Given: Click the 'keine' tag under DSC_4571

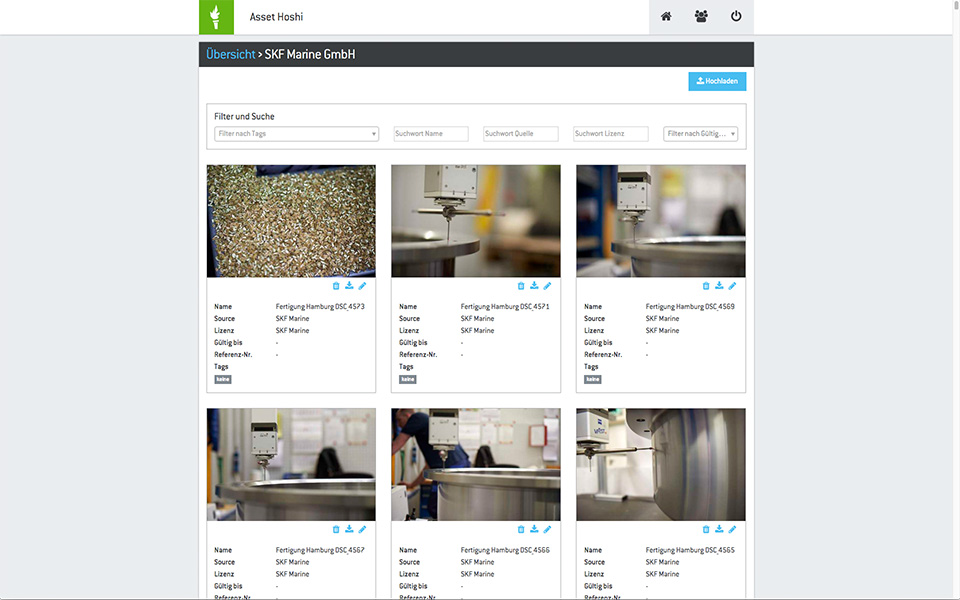Looking at the screenshot, I should tap(408, 380).
